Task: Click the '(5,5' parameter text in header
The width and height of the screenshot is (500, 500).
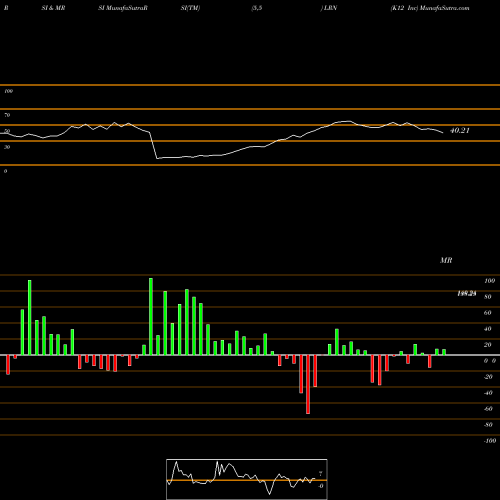Action: [257, 8]
